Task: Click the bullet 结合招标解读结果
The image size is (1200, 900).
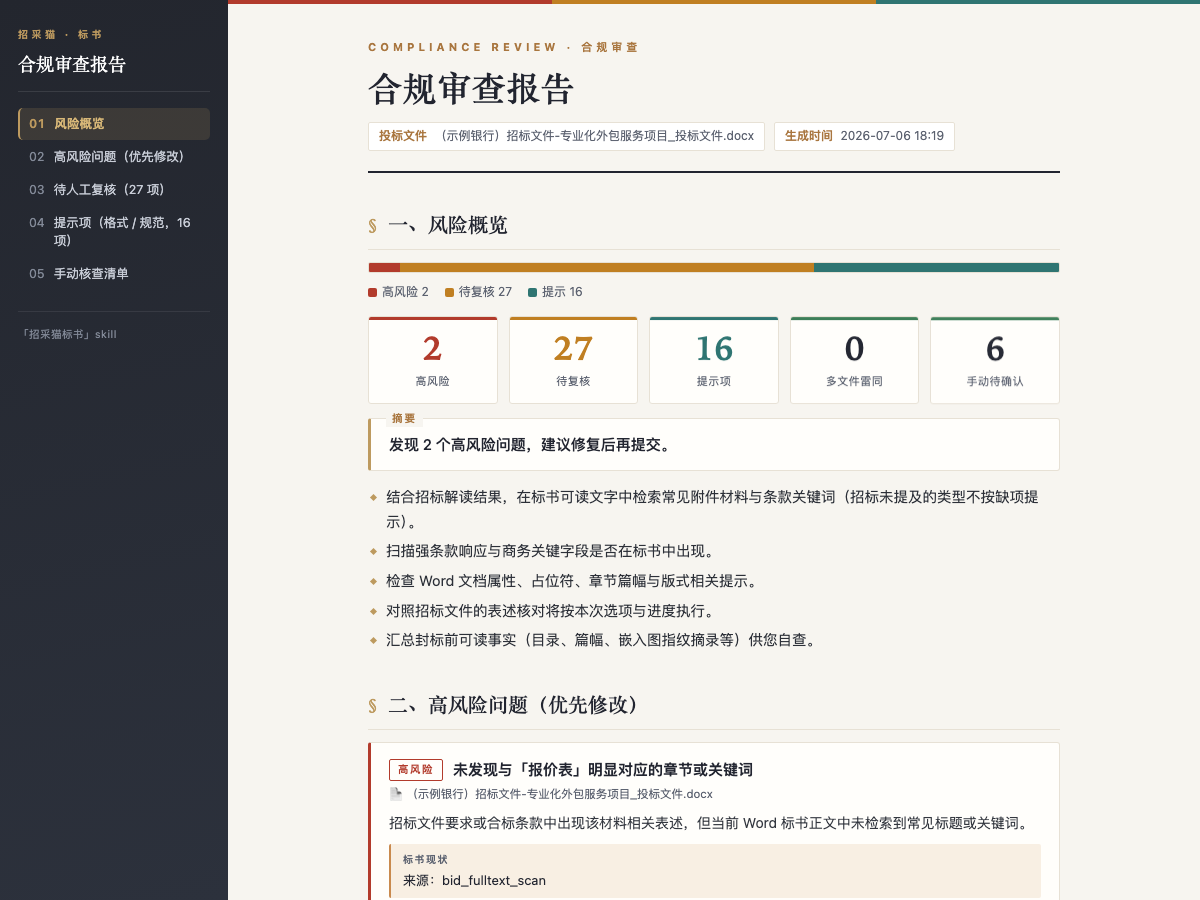Action: pyautogui.click(x=712, y=509)
